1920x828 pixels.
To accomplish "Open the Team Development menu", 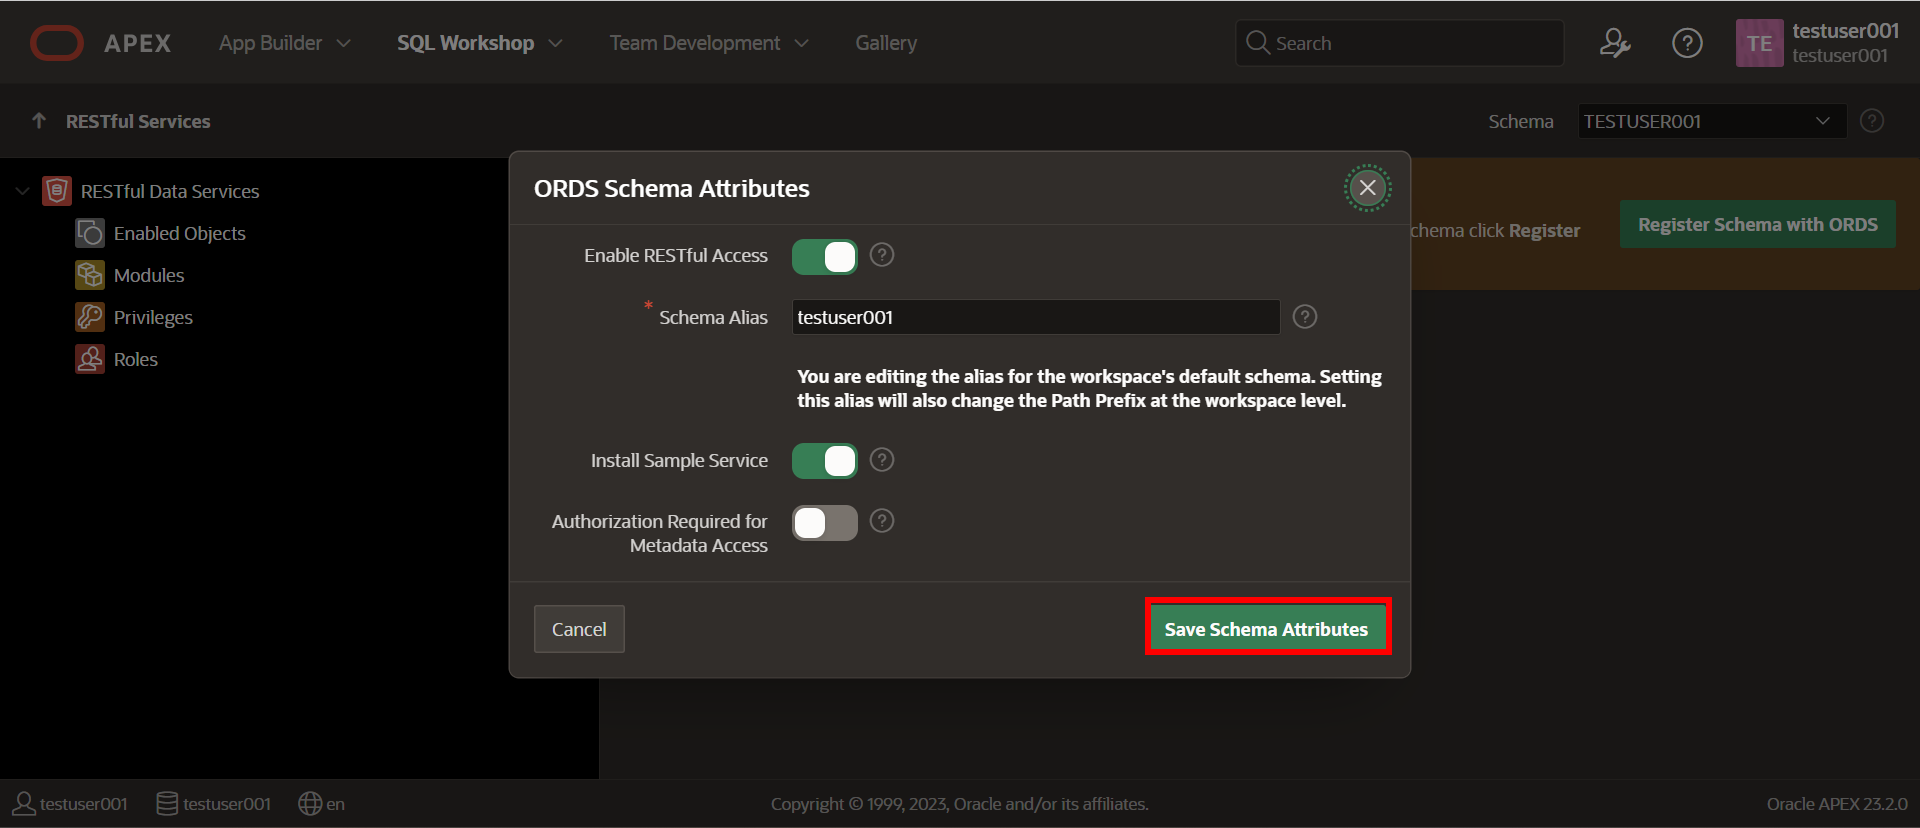I will 695,43.
